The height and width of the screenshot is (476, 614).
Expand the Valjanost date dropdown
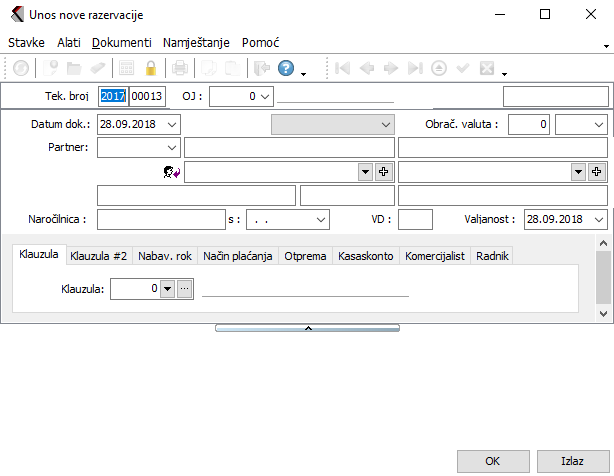point(598,219)
